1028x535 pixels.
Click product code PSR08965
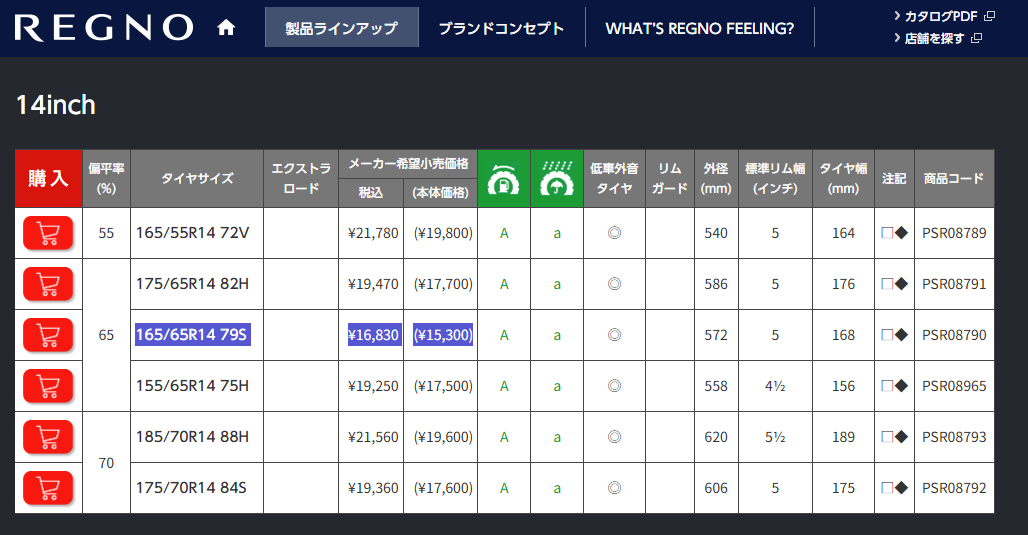tap(954, 386)
